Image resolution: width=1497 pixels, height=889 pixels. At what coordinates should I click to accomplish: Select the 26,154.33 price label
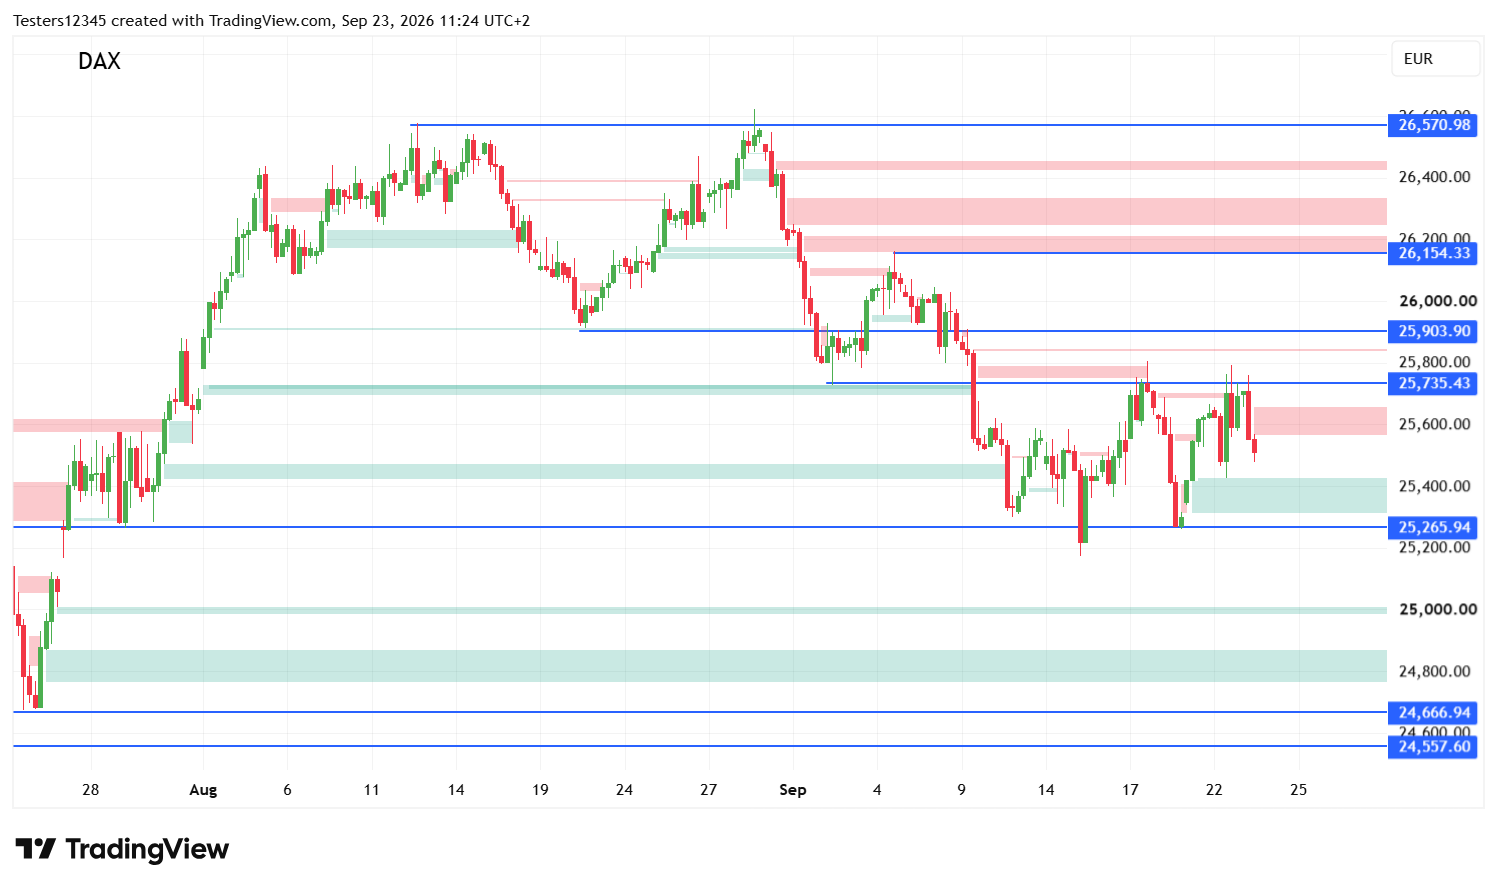[x=1432, y=253]
